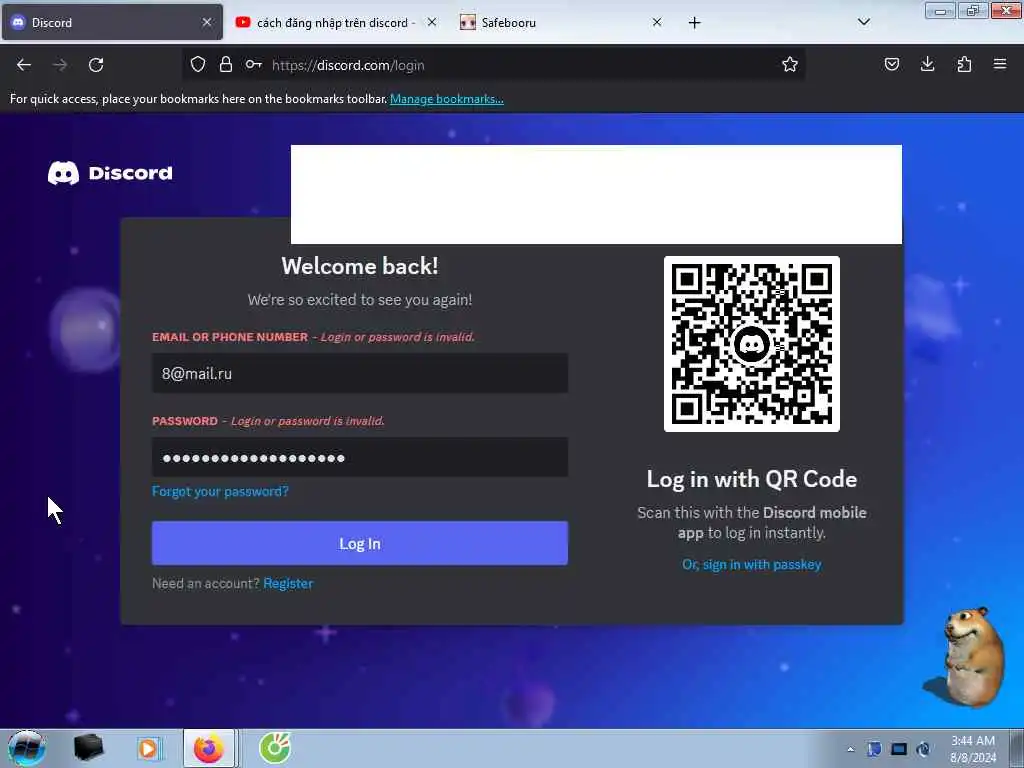This screenshot has width=1024, height=768.
Task: Switch to the Discord tab
Action: (112, 22)
